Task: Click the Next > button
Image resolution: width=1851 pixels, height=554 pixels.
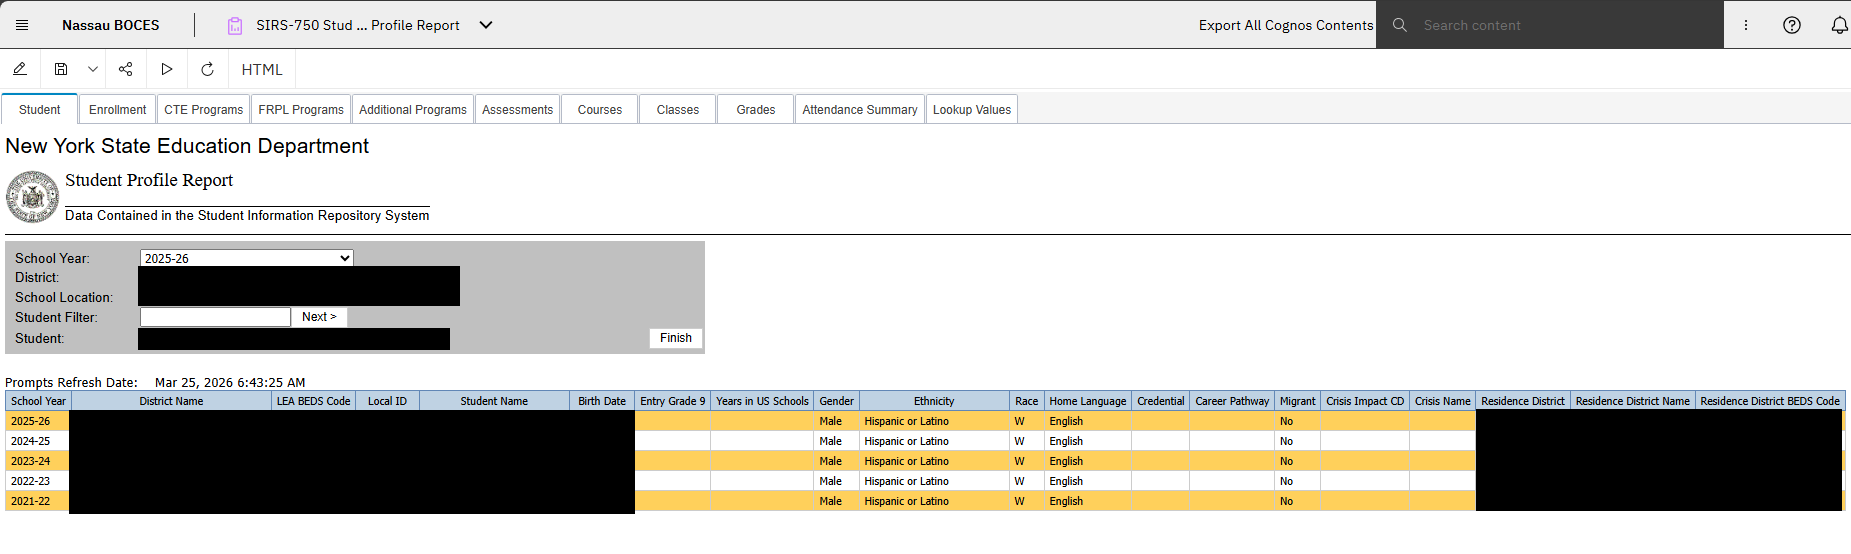Action: (x=319, y=317)
